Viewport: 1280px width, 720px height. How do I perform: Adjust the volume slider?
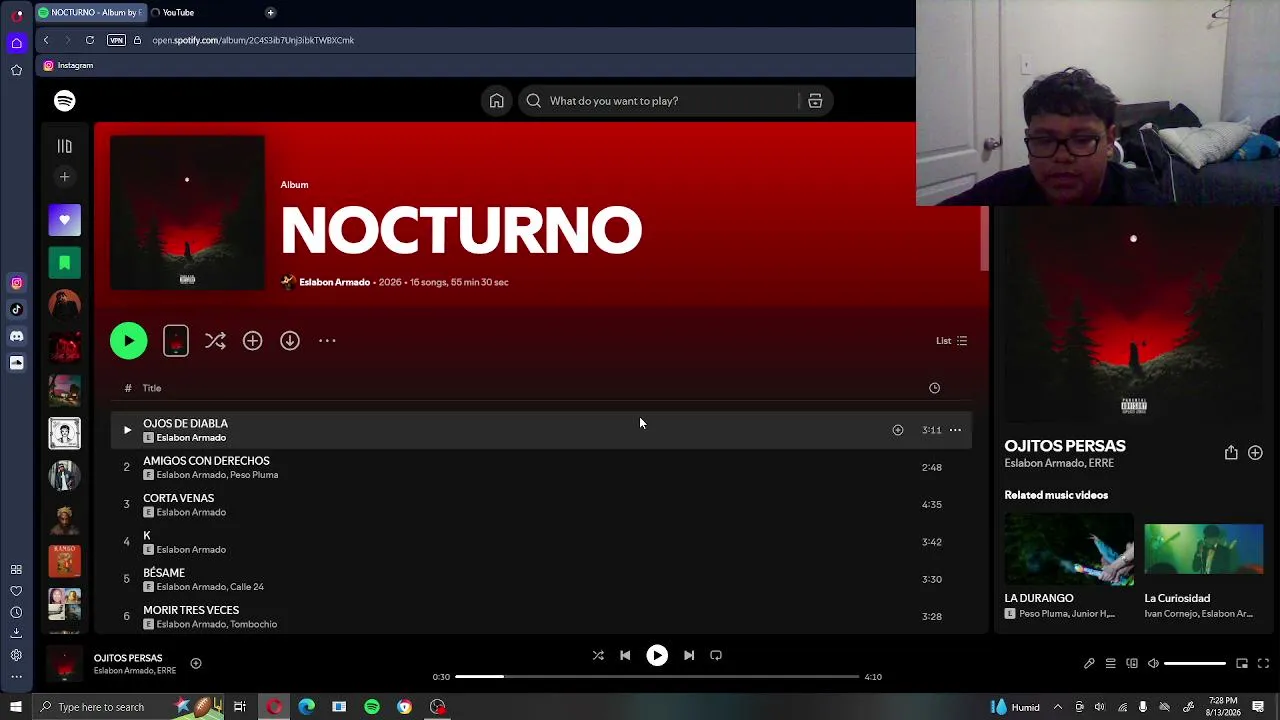(1195, 663)
